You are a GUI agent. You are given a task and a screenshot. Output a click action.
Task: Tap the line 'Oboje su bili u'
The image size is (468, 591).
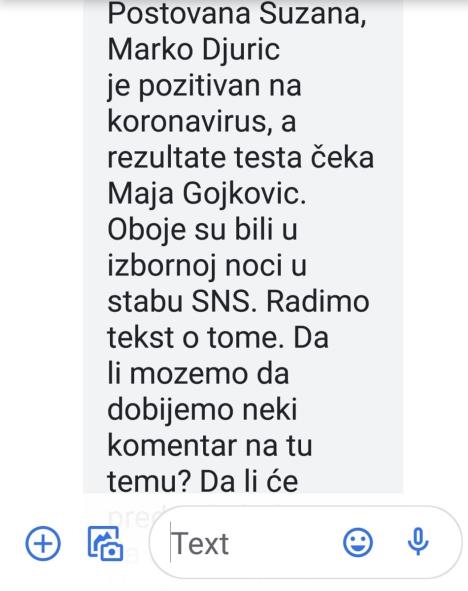click(202, 229)
